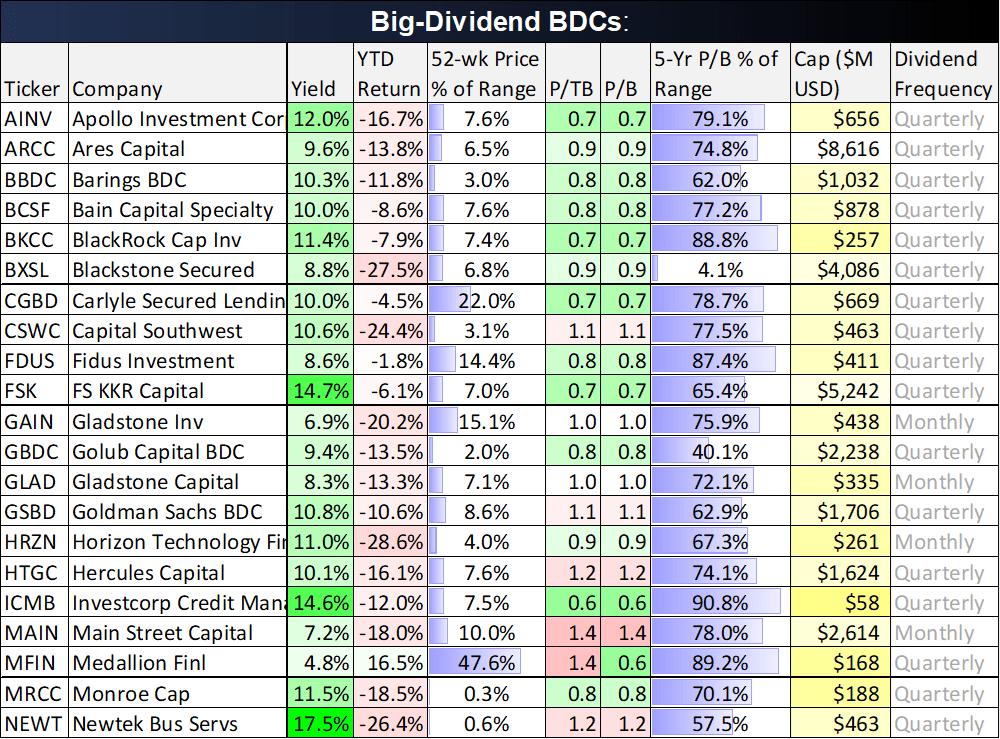Select the 57.5% P/B range cell
The height and width of the screenshot is (739, 1000).
click(x=720, y=724)
